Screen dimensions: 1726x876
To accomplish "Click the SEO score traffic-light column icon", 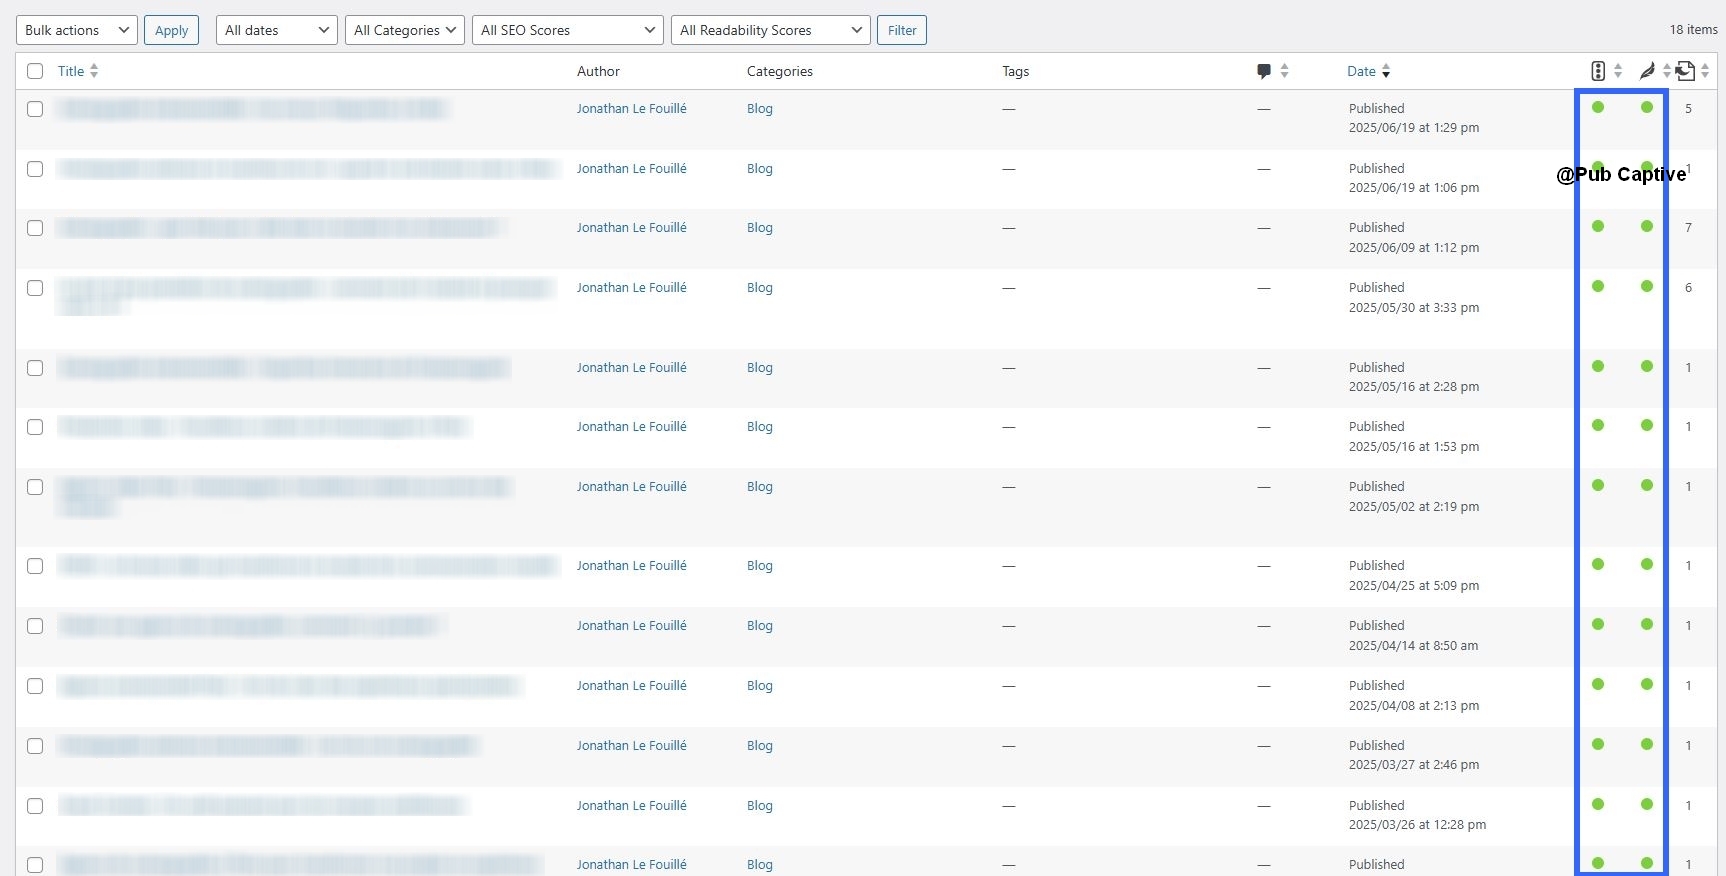I will coord(1598,71).
